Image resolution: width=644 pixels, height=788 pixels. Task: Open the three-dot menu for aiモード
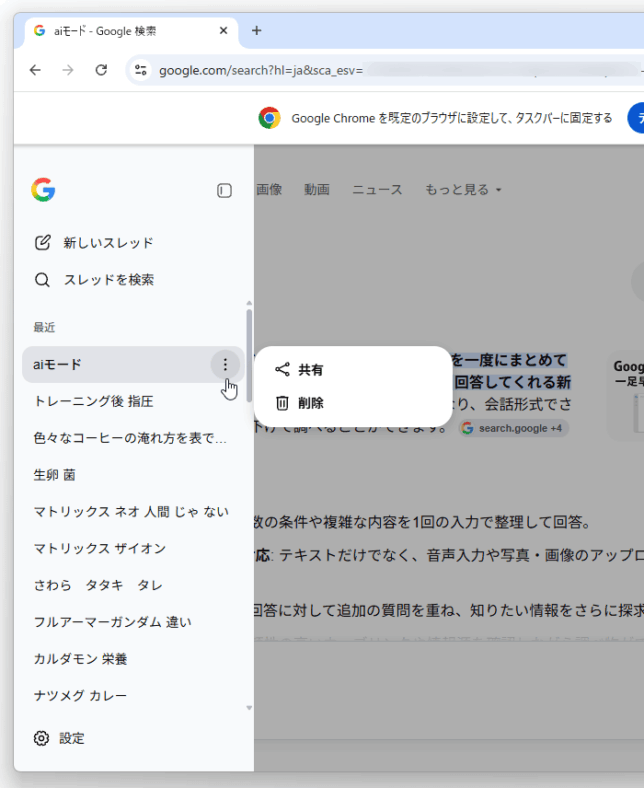coord(225,364)
